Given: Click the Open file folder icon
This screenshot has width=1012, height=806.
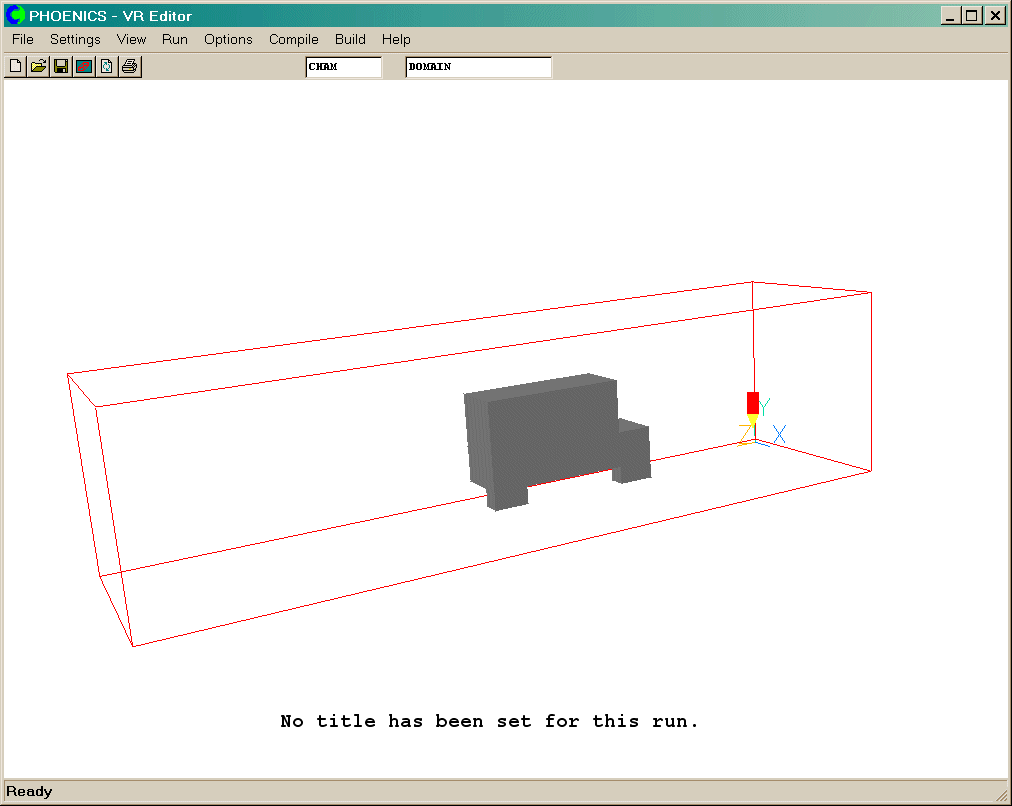Looking at the screenshot, I should tap(38, 67).
